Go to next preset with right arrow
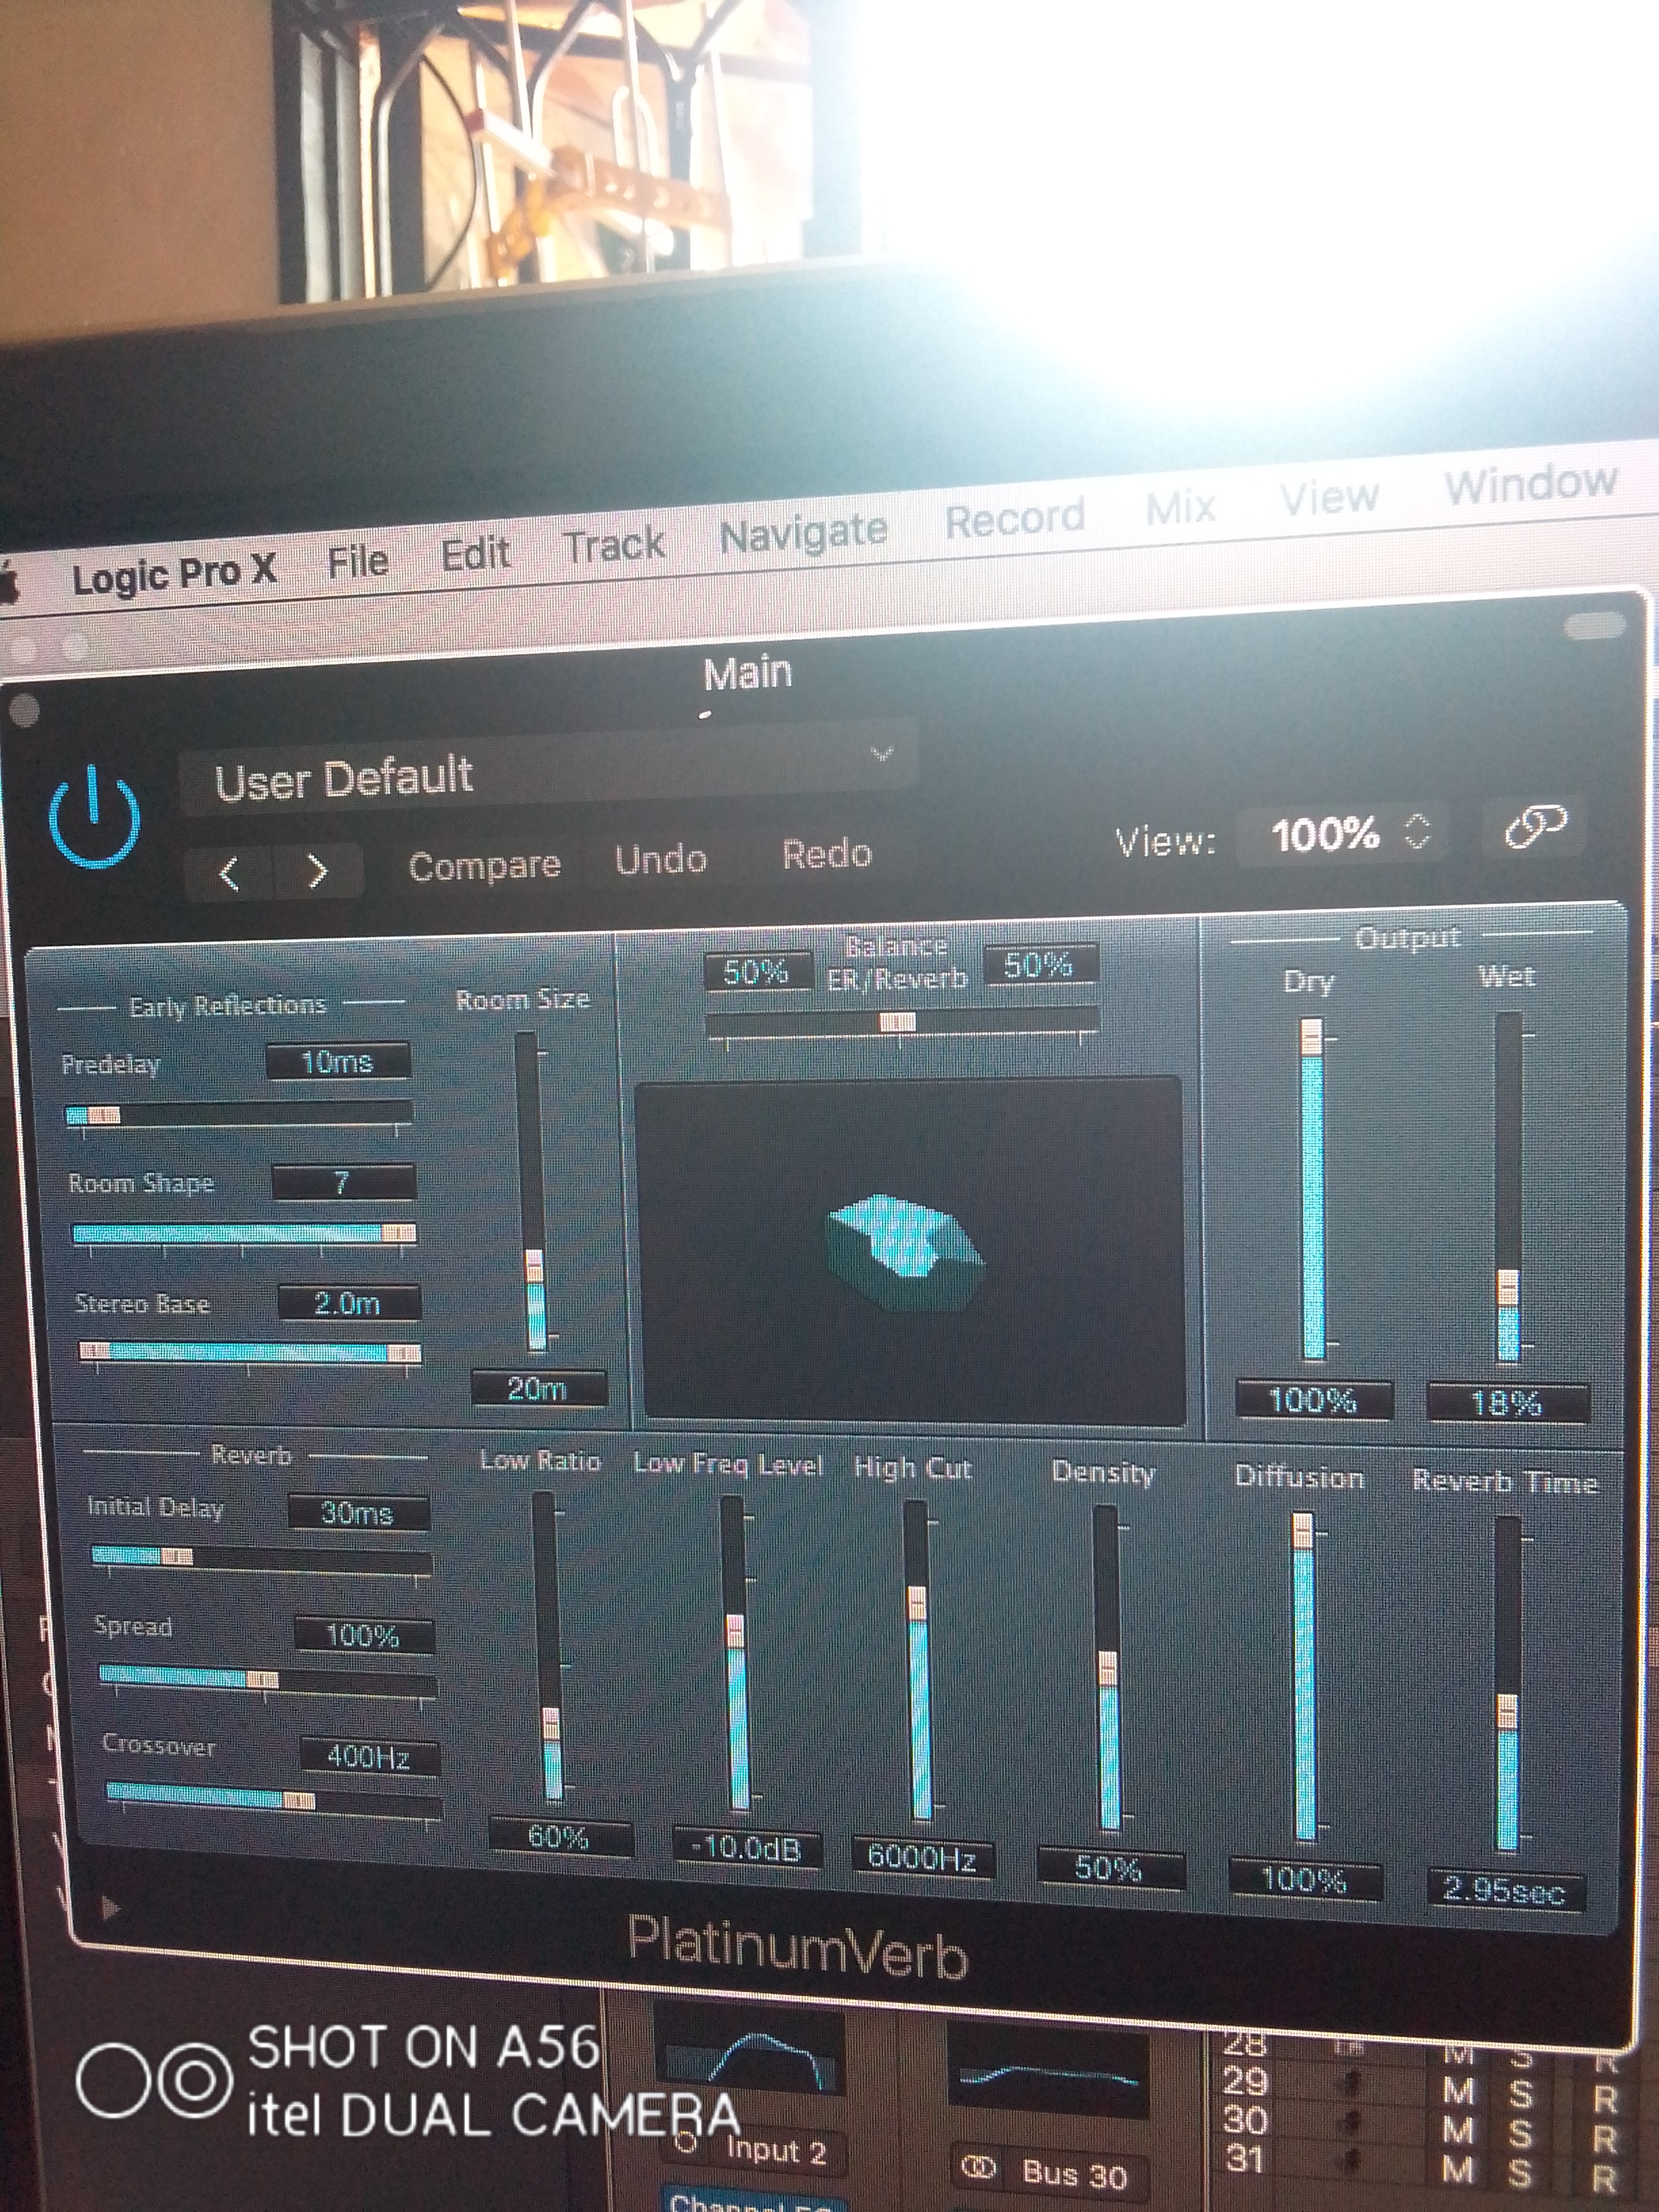The image size is (1659, 2212). click(x=317, y=872)
